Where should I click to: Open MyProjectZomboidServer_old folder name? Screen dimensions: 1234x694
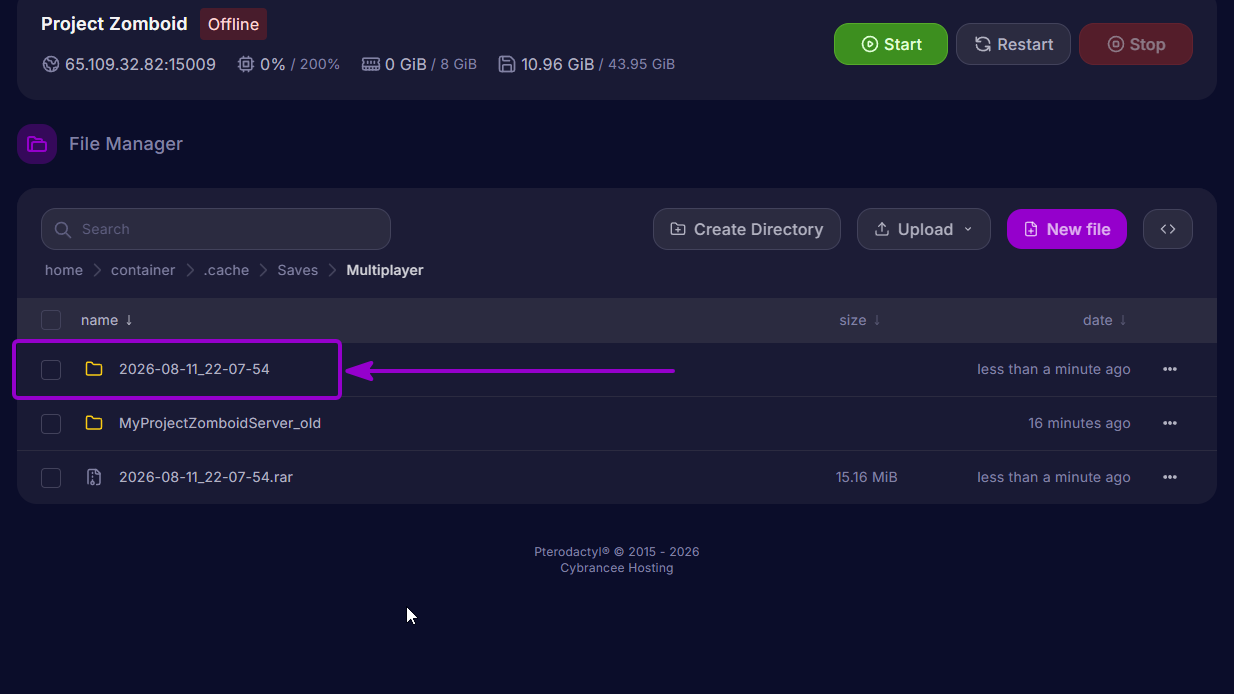[220, 423]
